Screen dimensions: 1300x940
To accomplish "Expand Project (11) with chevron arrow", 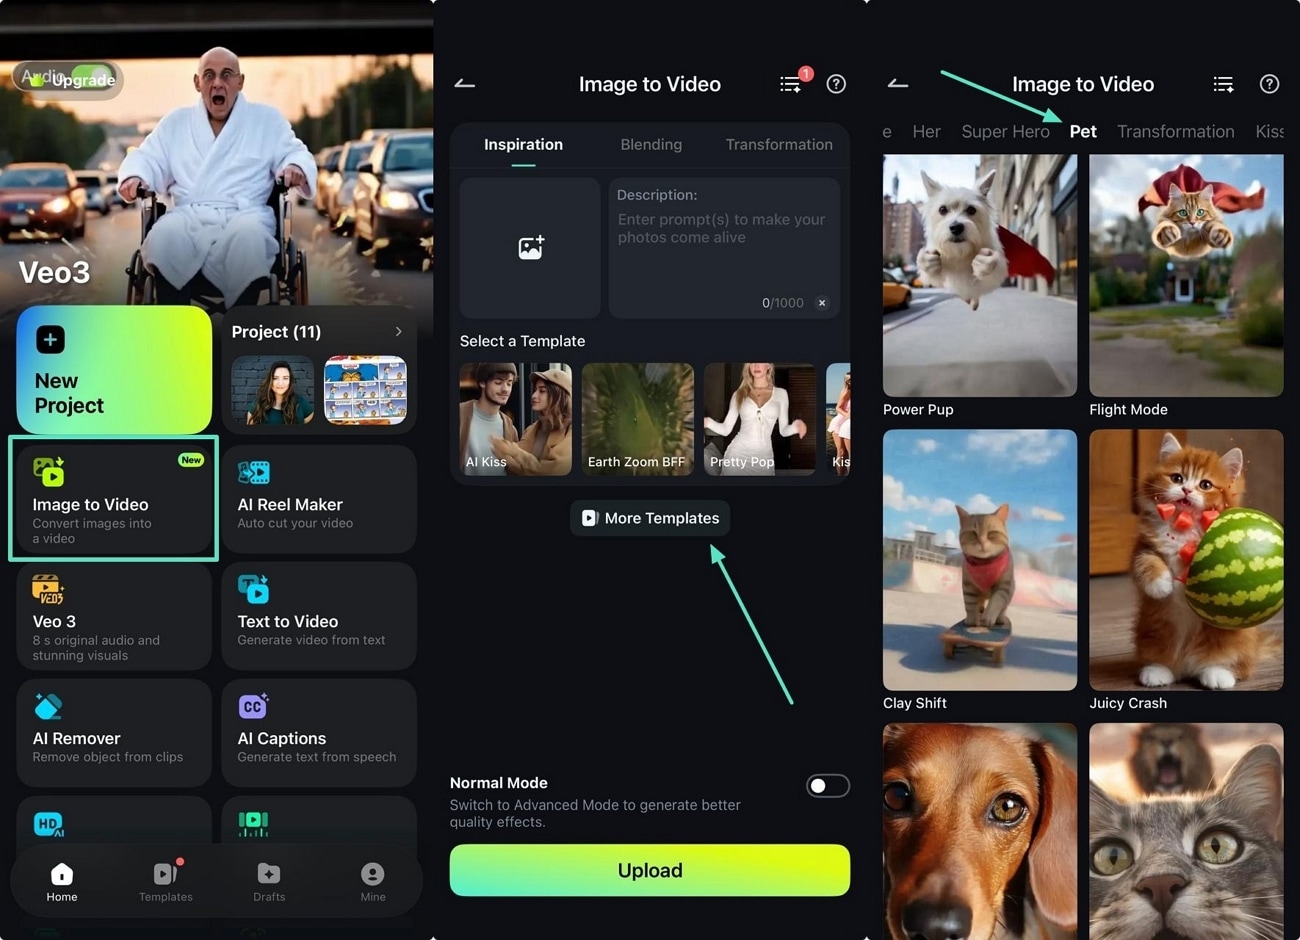I will click(x=398, y=331).
